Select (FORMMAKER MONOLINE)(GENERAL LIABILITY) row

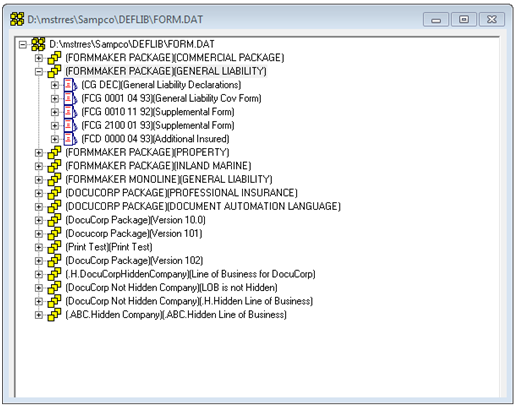coord(169,179)
